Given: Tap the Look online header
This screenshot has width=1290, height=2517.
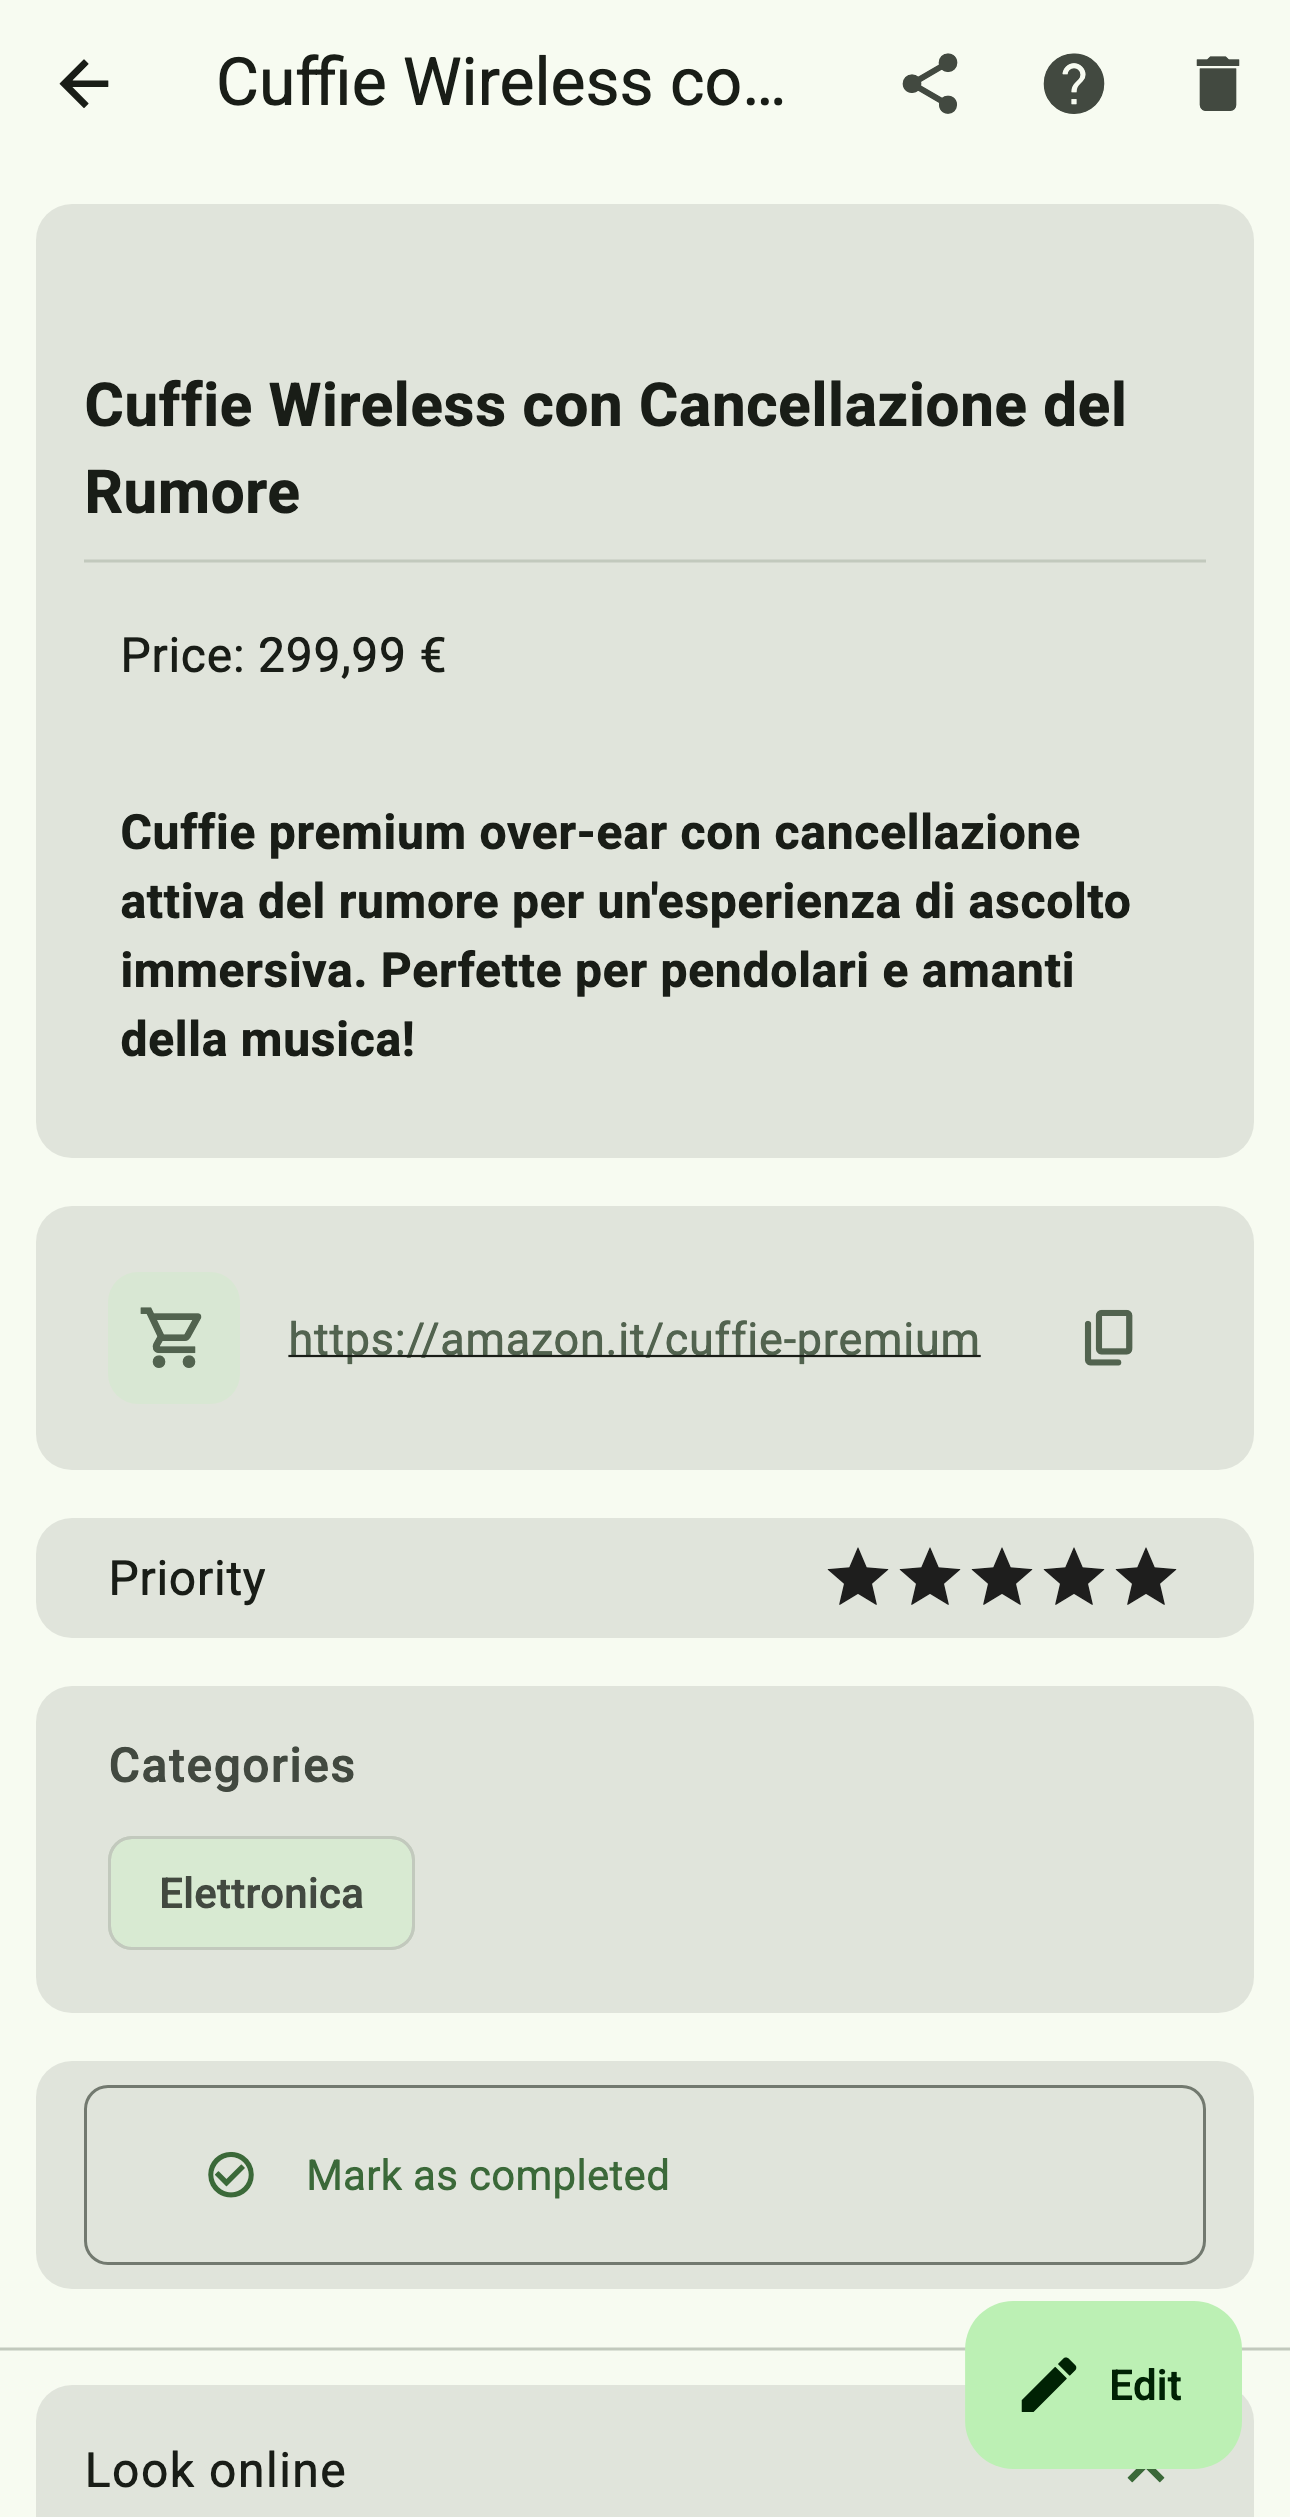Looking at the screenshot, I should (x=216, y=2470).
